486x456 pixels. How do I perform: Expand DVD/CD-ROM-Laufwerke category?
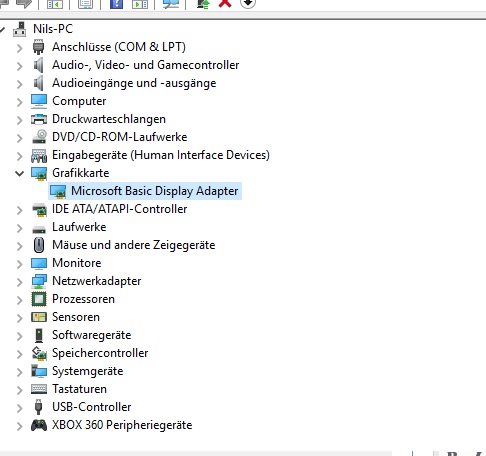[20, 138]
